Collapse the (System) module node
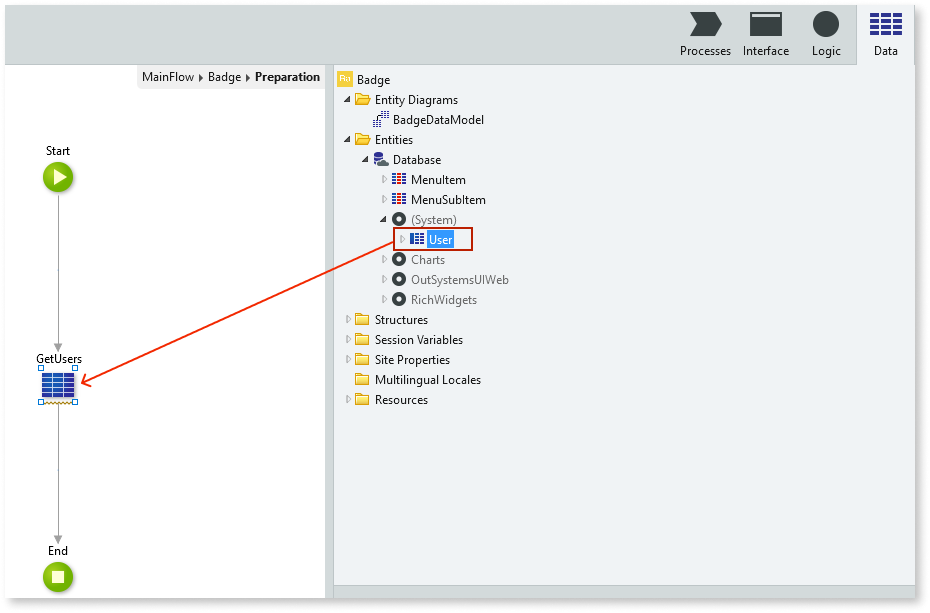The height and width of the screenshot is (613, 930). tap(384, 220)
